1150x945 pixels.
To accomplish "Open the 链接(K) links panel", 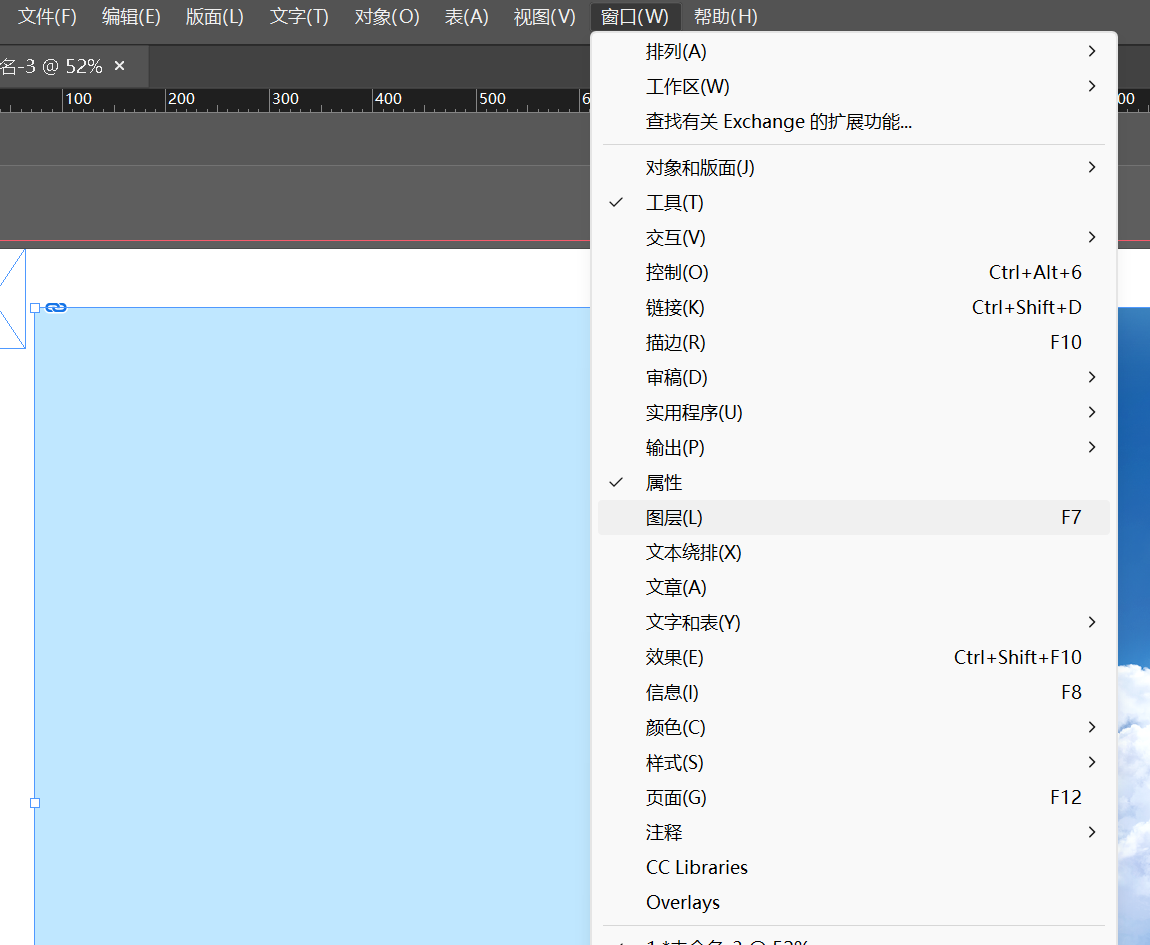I will click(x=676, y=308).
